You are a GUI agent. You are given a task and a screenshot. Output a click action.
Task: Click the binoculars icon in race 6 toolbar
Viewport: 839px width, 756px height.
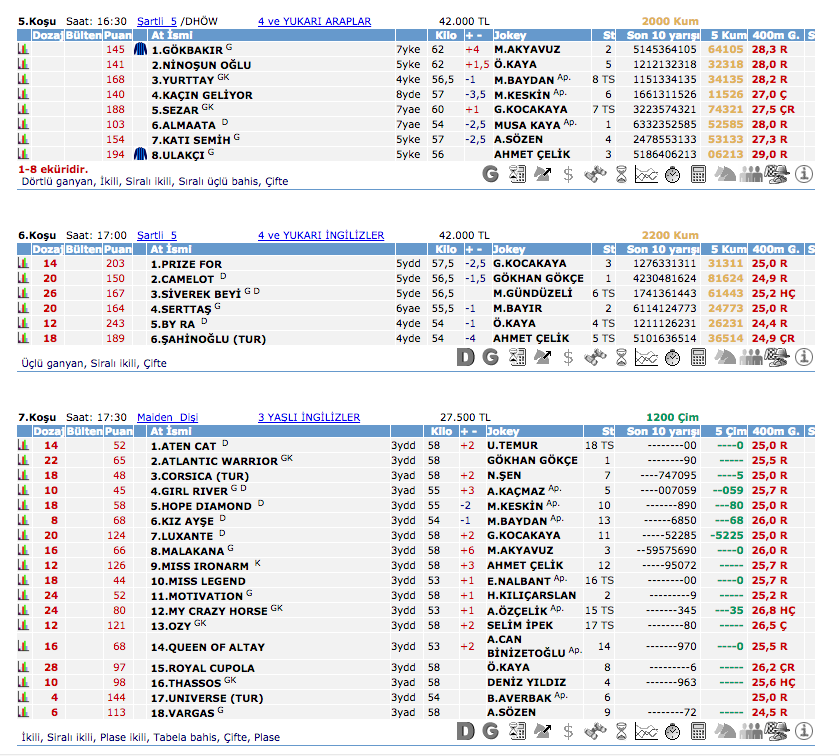click(594, 357)
